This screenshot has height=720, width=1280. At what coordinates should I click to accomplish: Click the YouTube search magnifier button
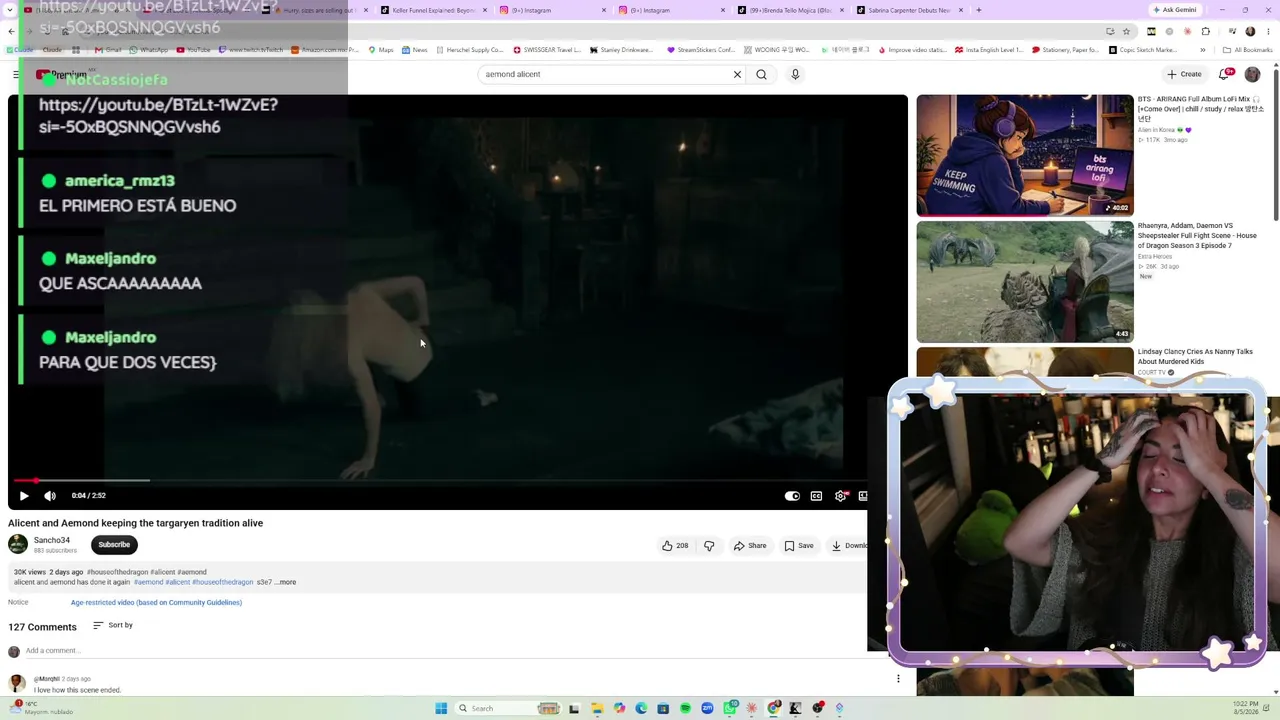tap(761, 74)
